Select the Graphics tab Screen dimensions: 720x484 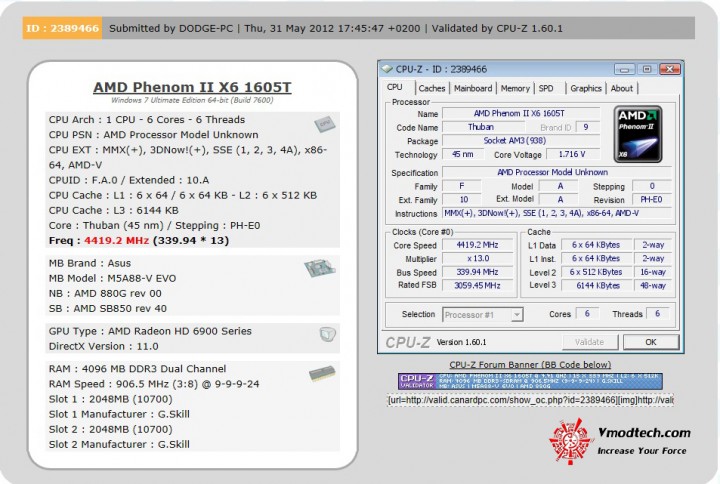pyautogui.click(x=585, y=88)
